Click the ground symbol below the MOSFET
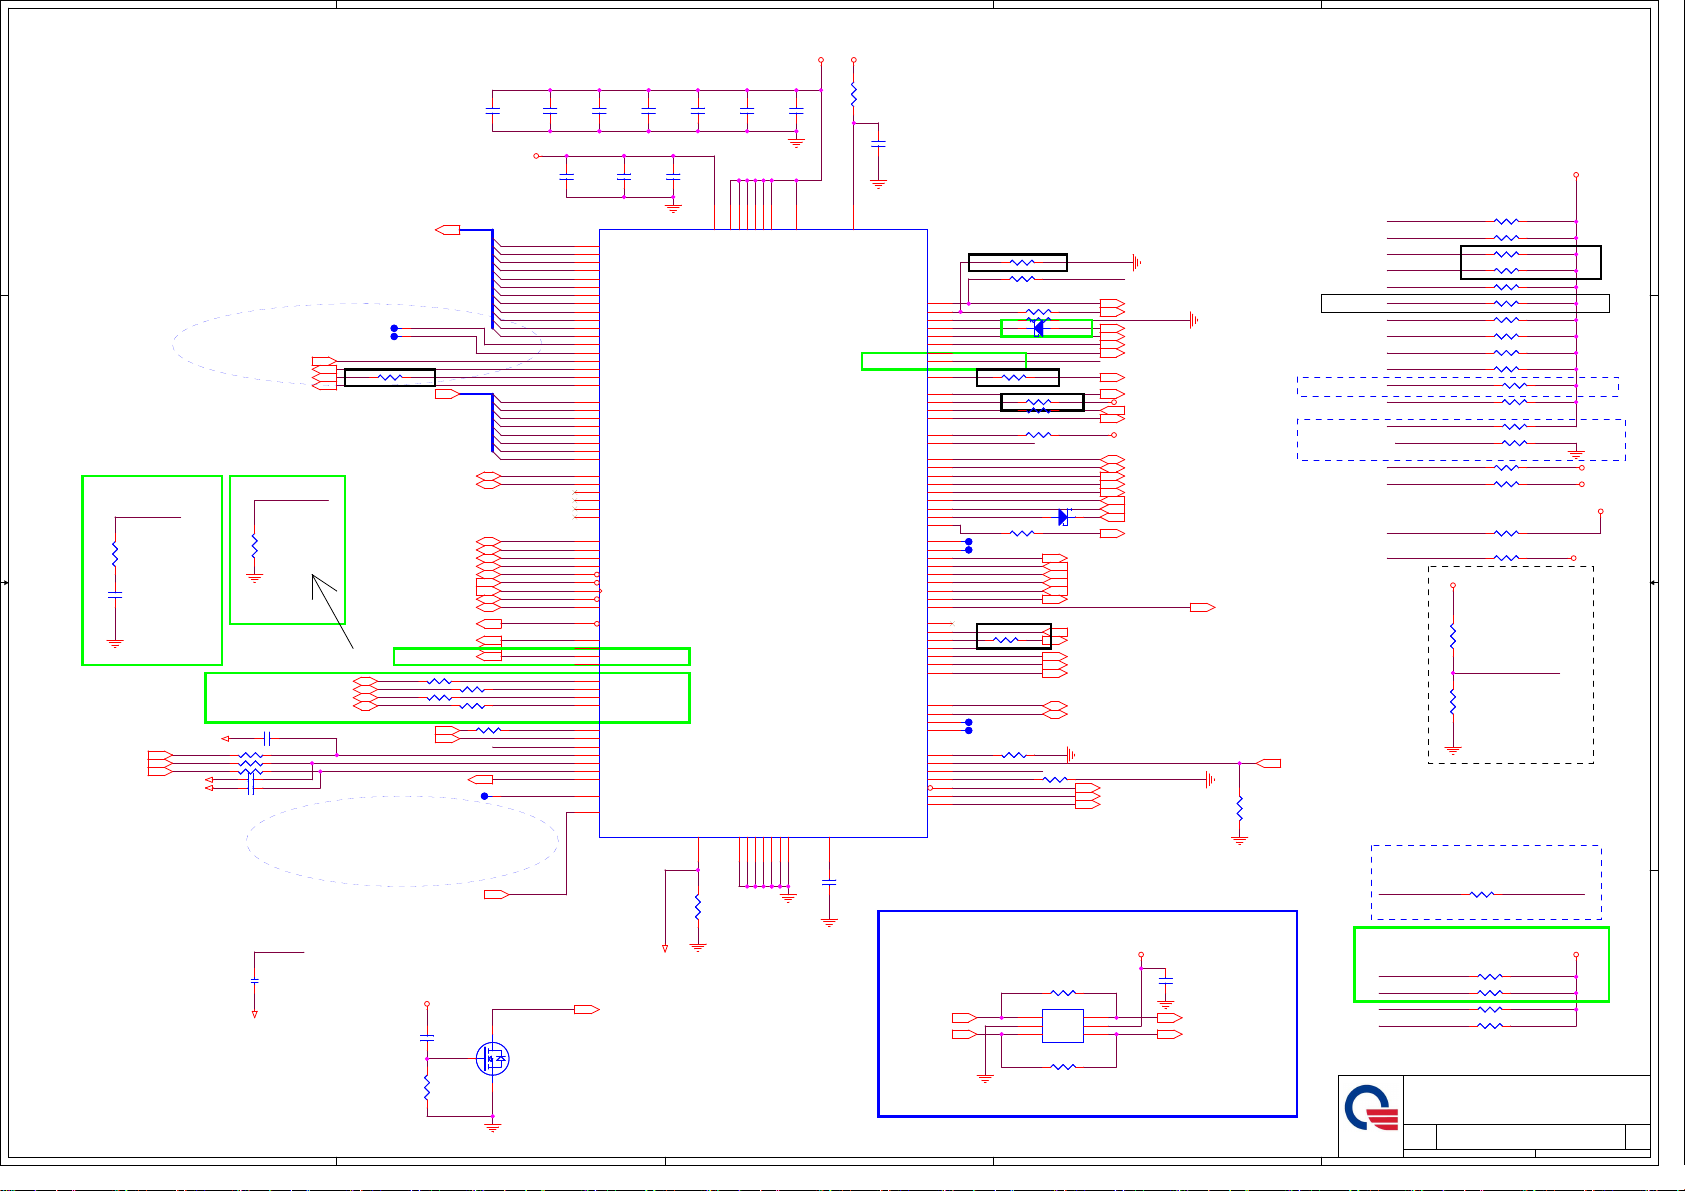The height and width of the screenshot is (1191, 1685). pyautogui.click(x=492, y=1126)
